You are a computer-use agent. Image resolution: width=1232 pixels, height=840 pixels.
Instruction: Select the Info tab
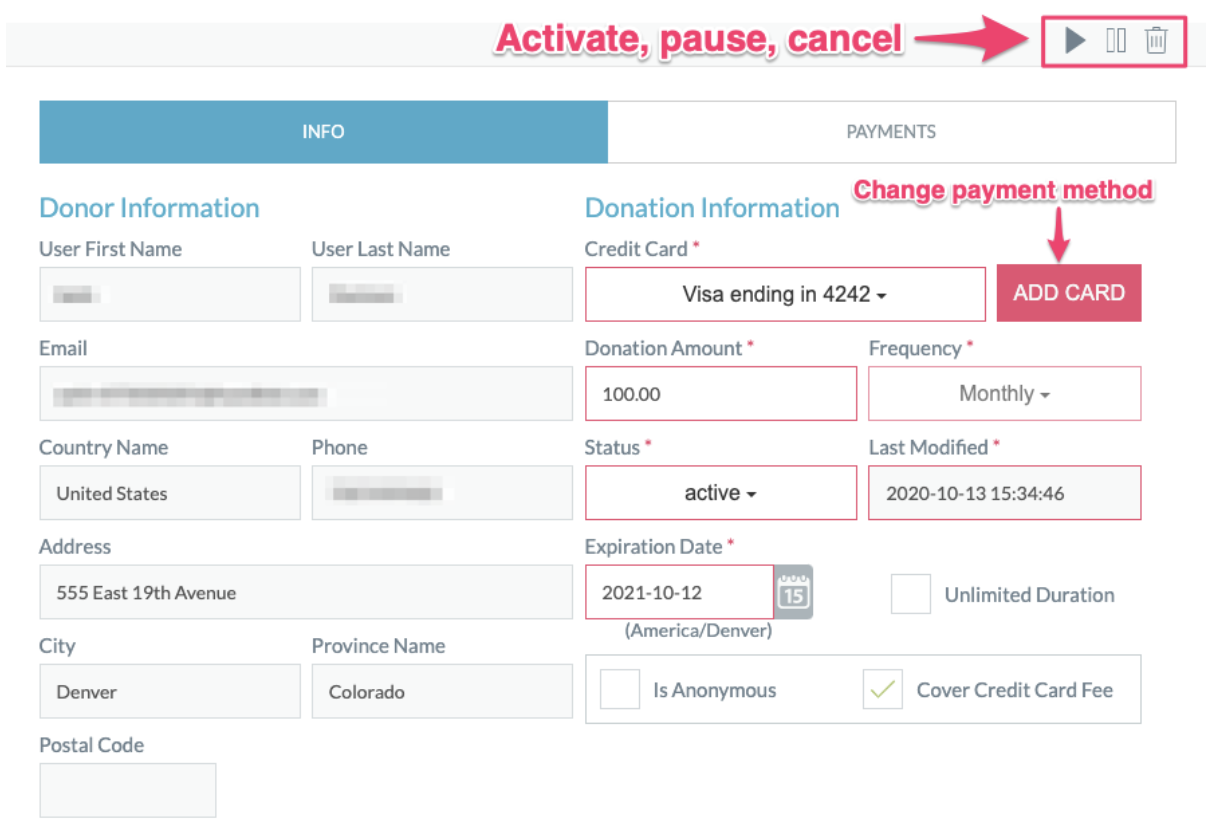323,132
